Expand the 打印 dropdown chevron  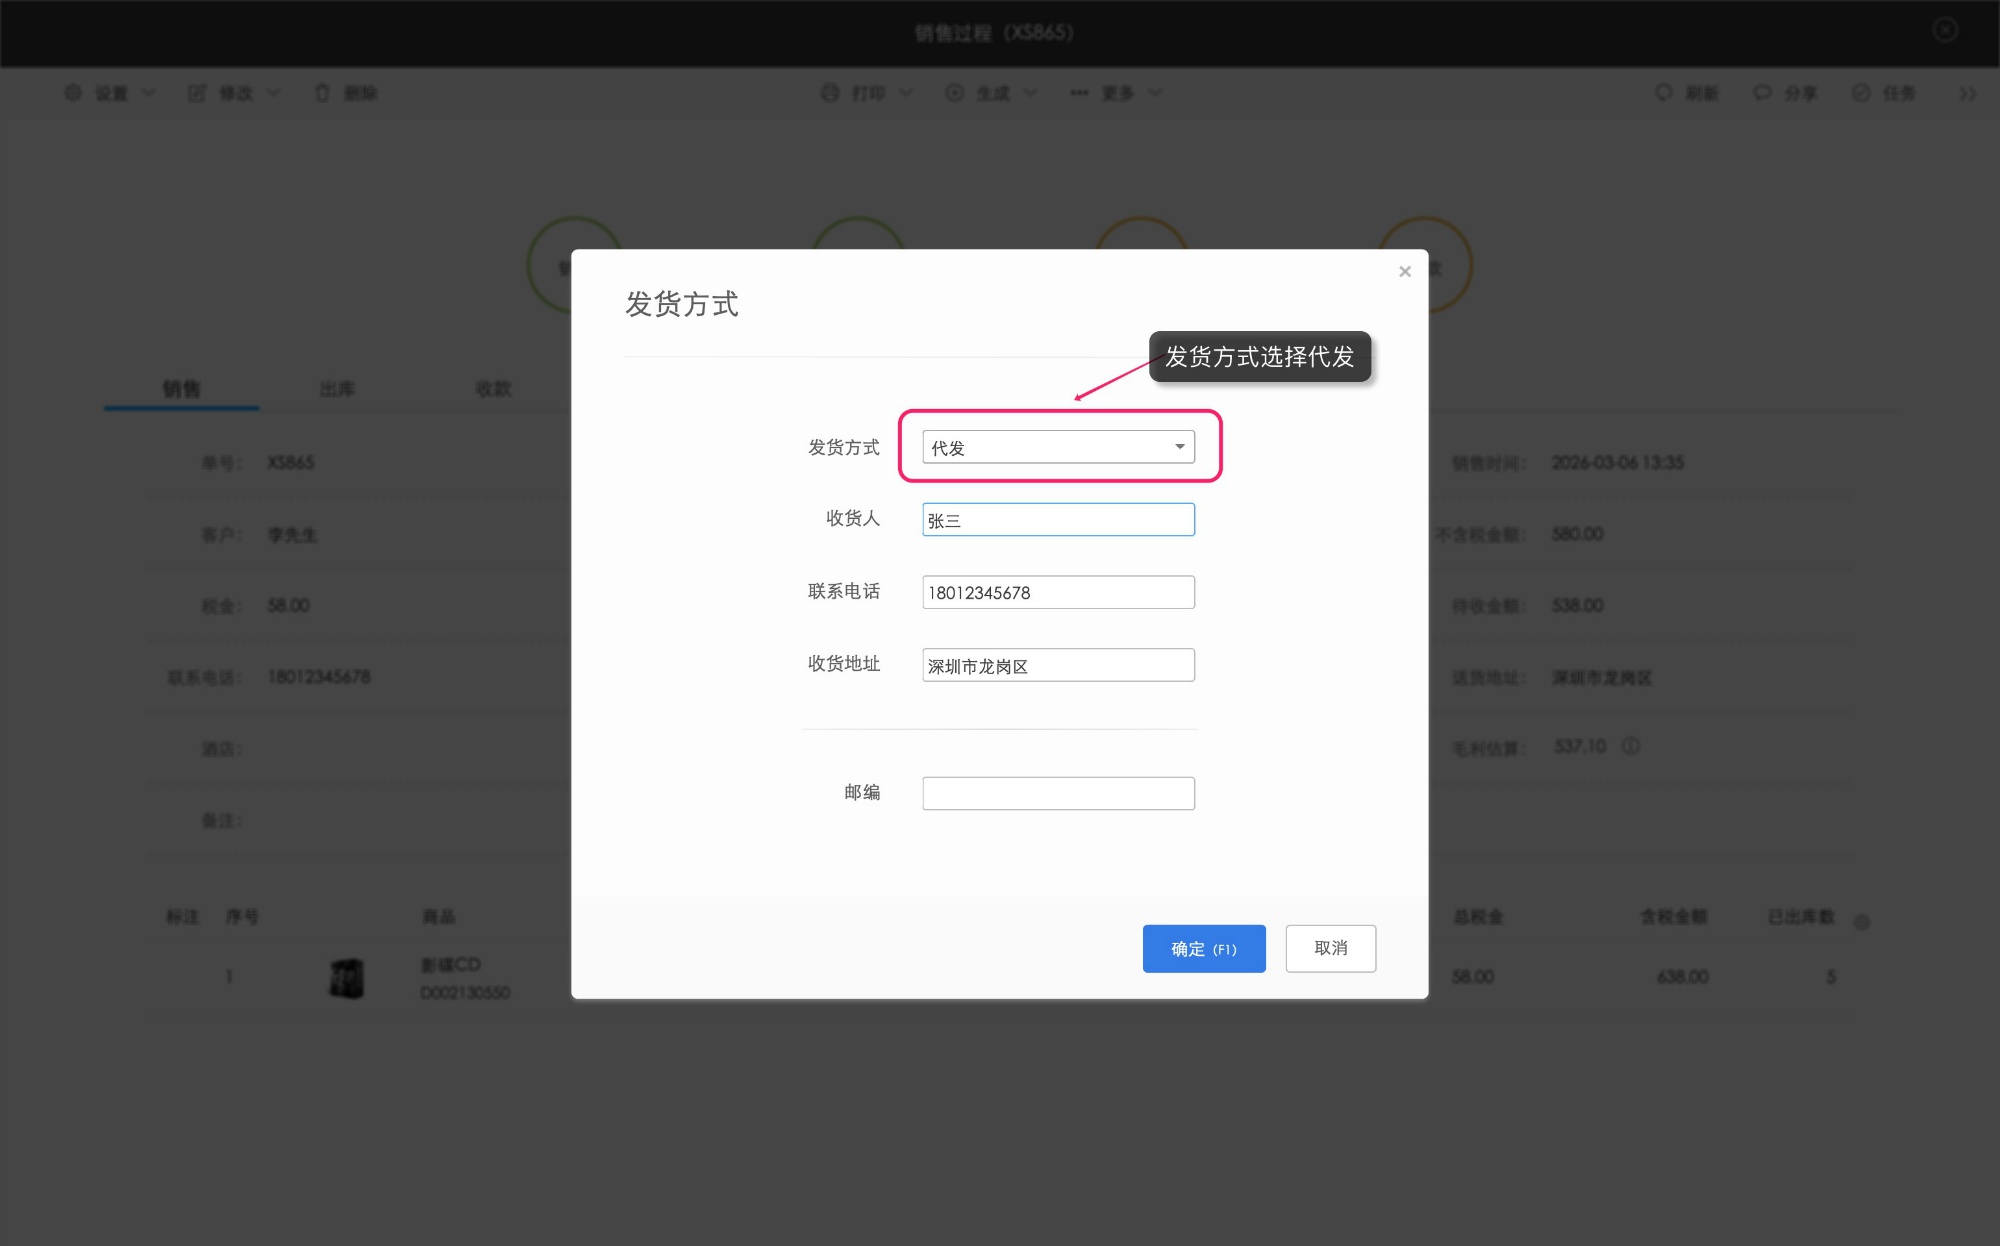point(906,92)
